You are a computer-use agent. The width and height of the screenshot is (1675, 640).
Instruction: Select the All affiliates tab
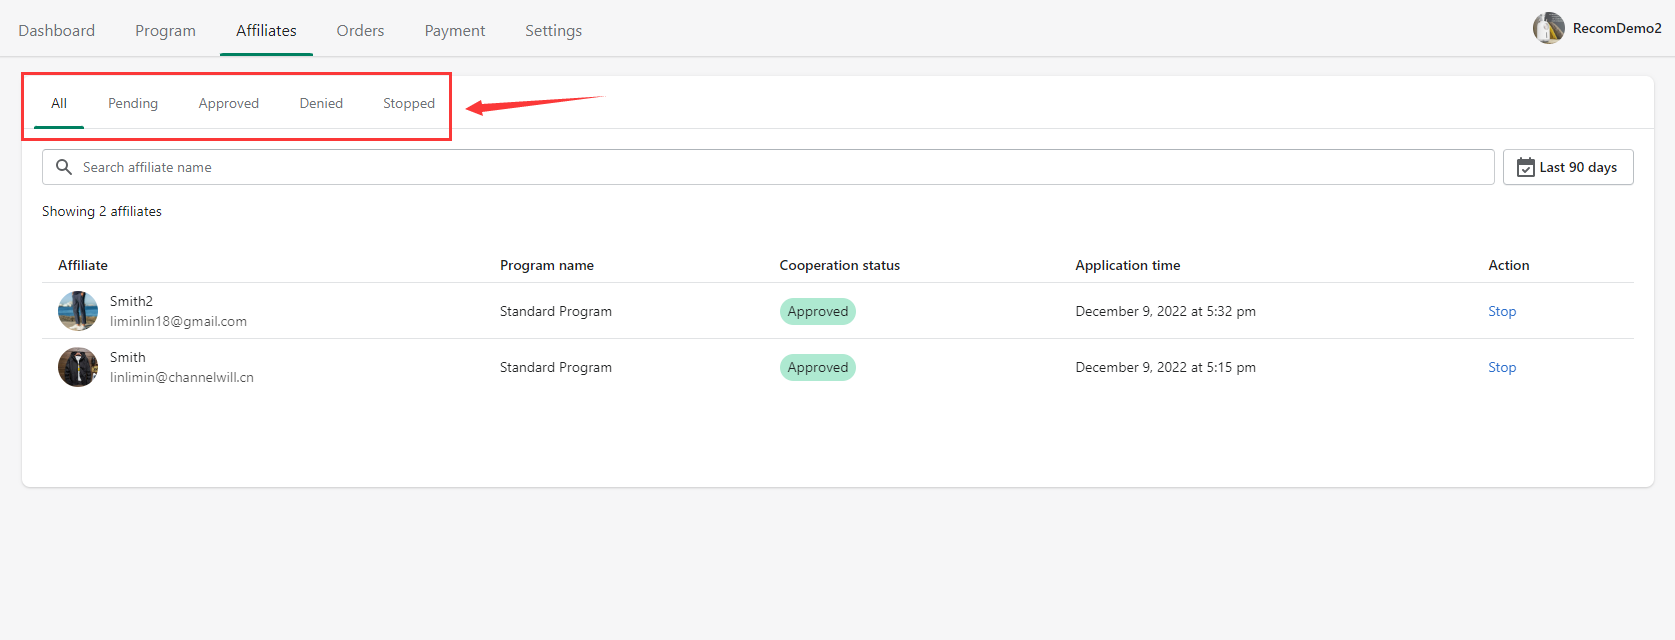click(x=59, y=103)
